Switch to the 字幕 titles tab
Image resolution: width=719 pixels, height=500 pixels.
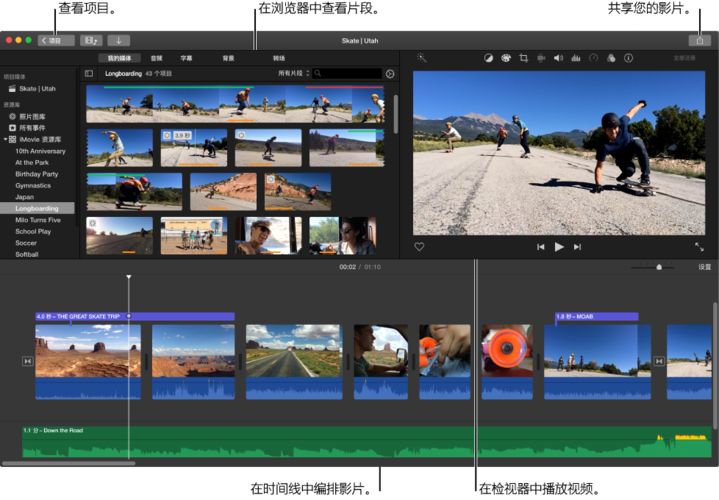[186, 58]
